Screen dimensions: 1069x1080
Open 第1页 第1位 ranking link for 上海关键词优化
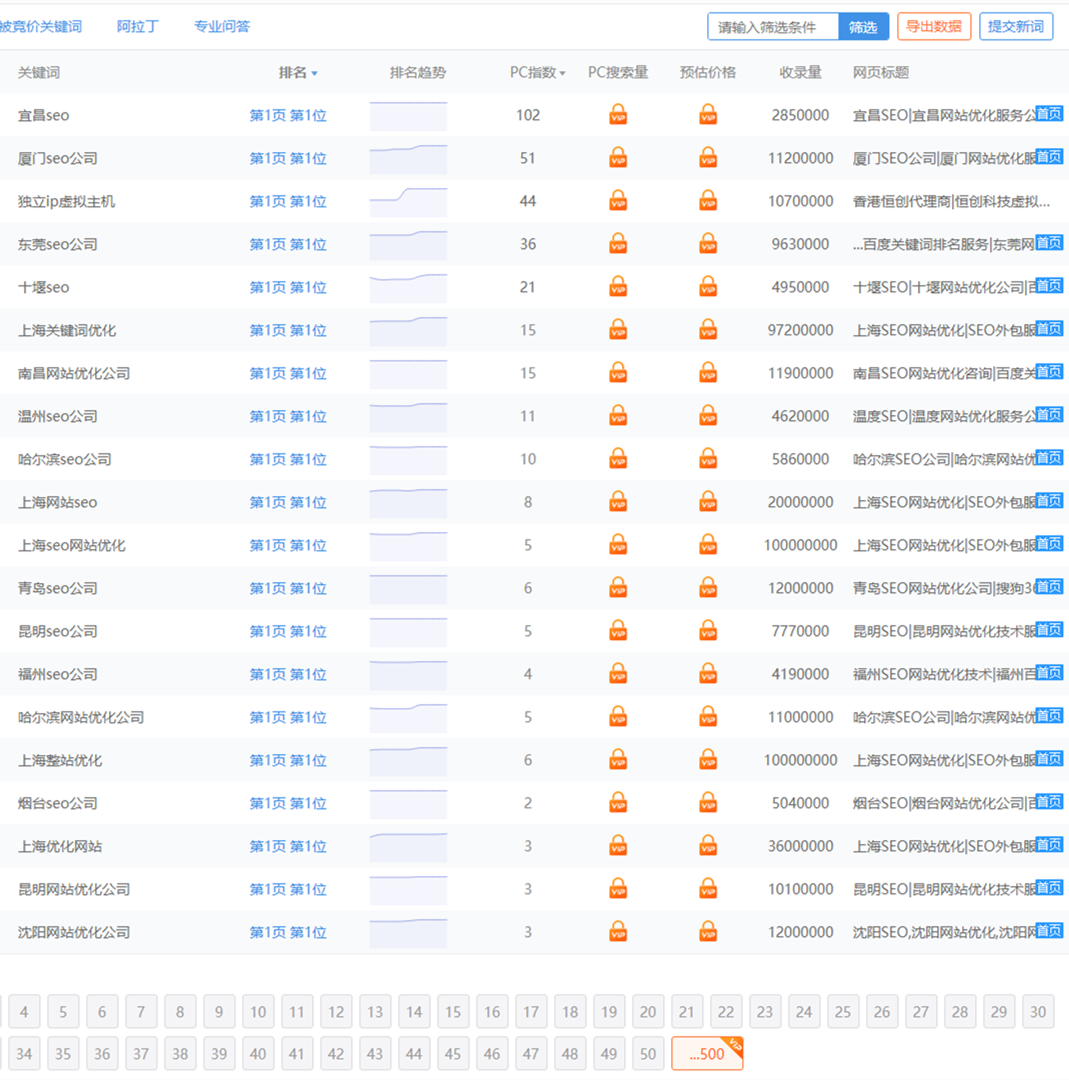pyautogui.click(x=288, y=330)
